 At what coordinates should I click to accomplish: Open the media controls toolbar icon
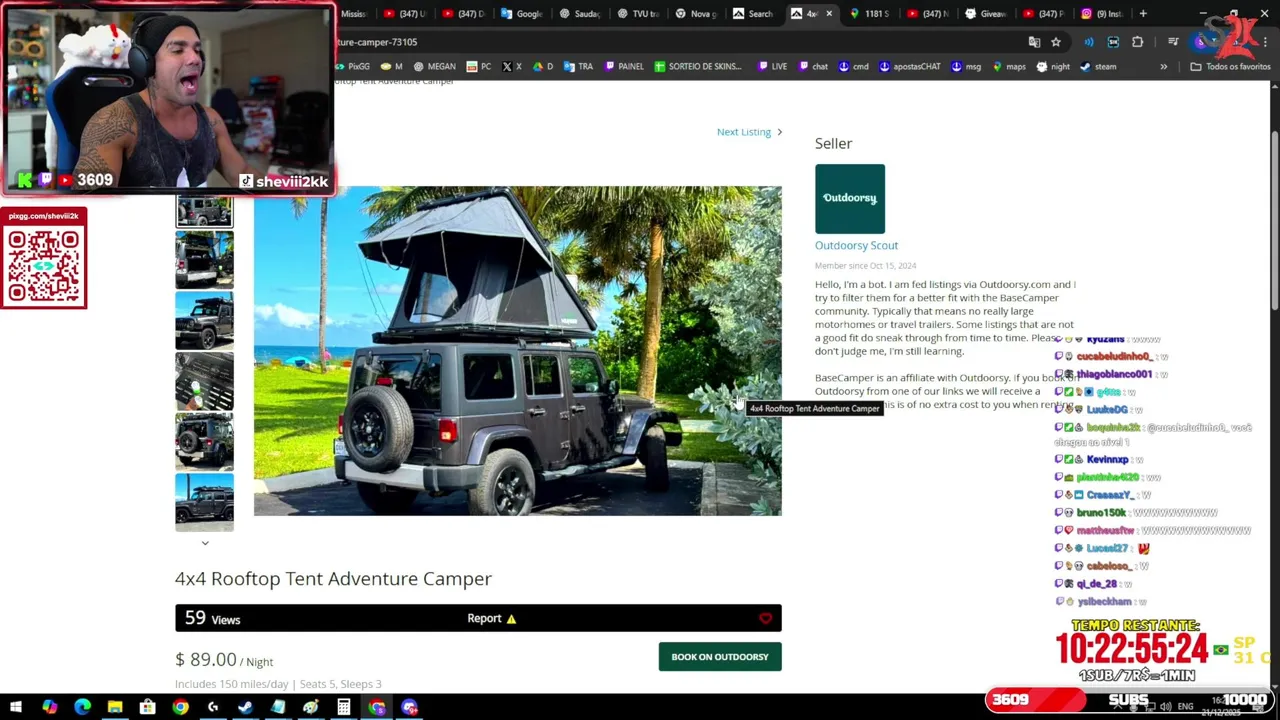pos(1174,42)
